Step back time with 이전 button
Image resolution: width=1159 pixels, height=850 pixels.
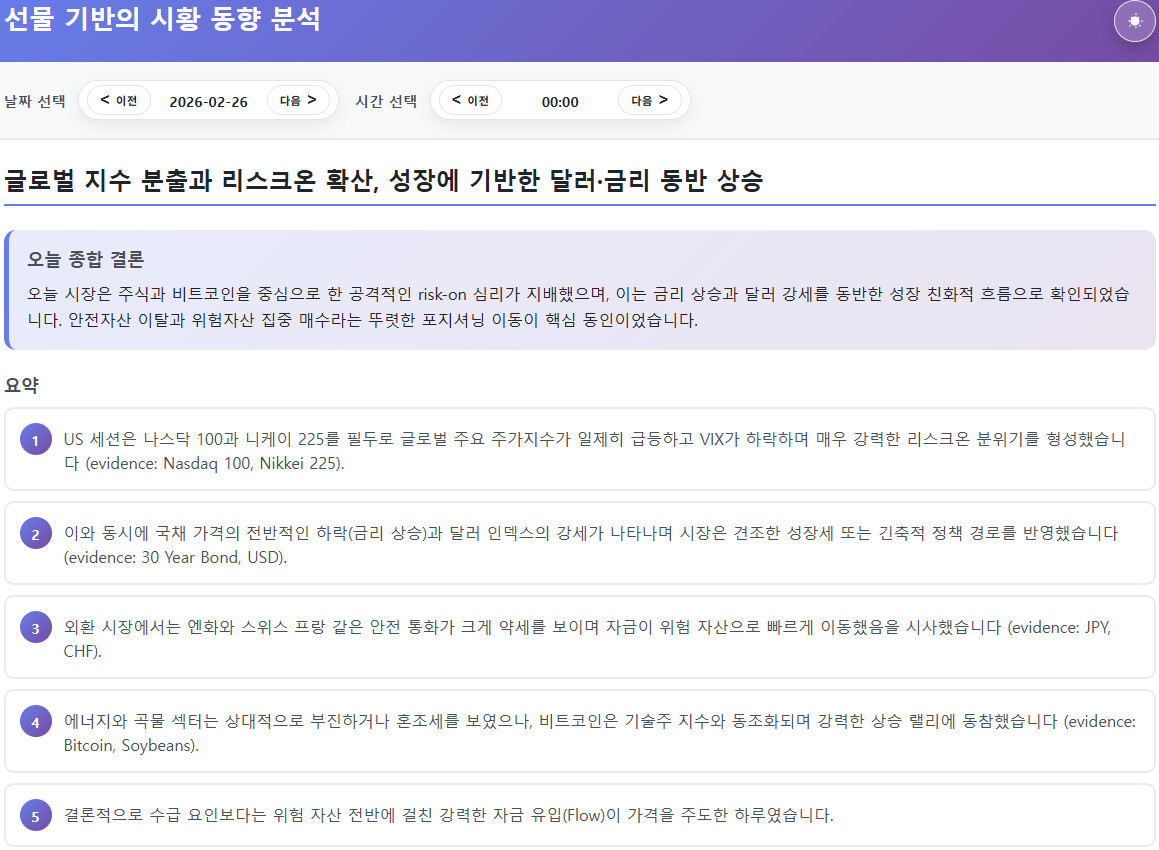[470, 100]
